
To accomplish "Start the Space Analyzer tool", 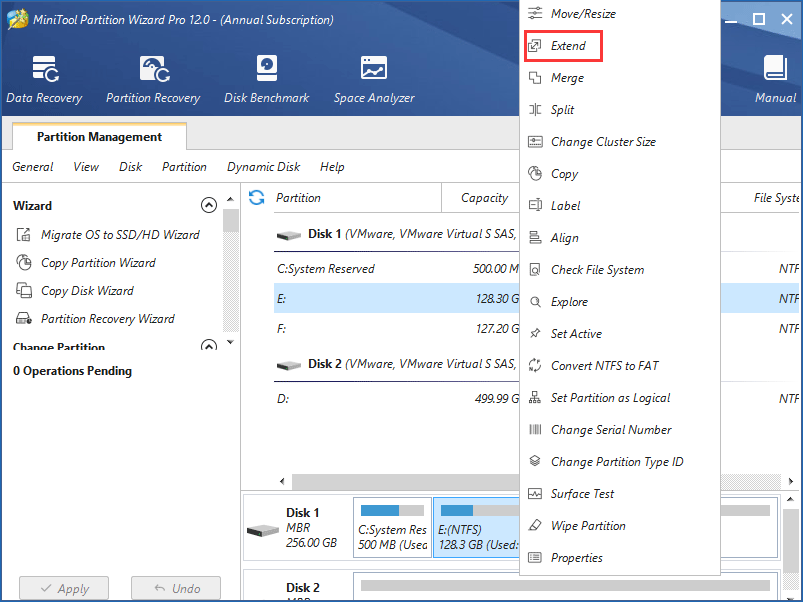I will pyautogui.click(x=374, y=79).
